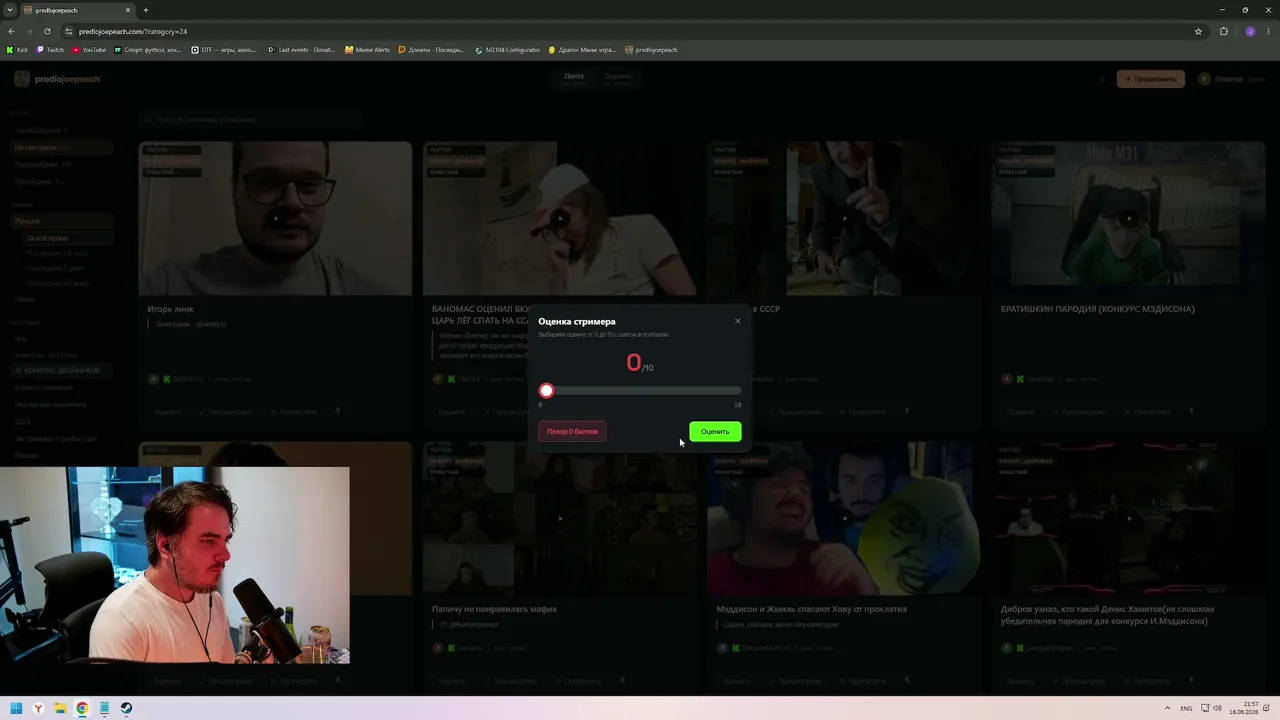1280x720 pixels.
Task: Choose the За всё время period
Action: click(66, 238)
